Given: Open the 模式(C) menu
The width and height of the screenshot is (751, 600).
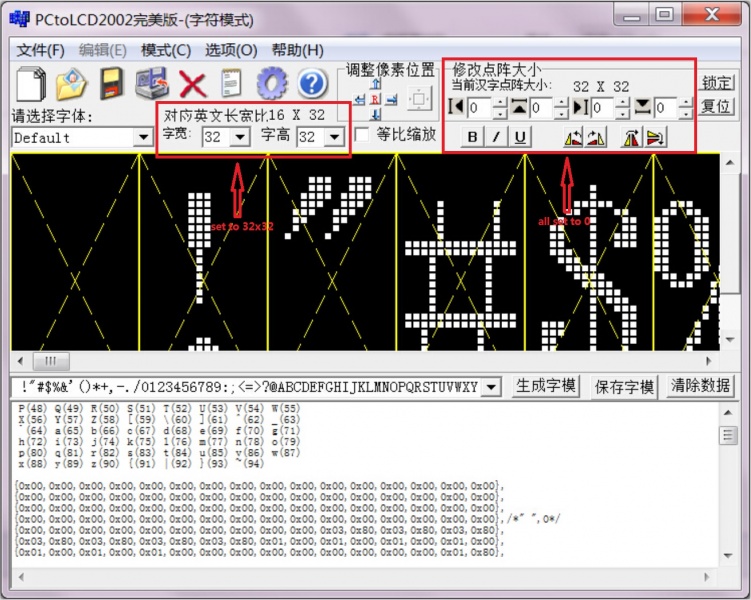Looking at the screenshot, I should coord(165,50).
